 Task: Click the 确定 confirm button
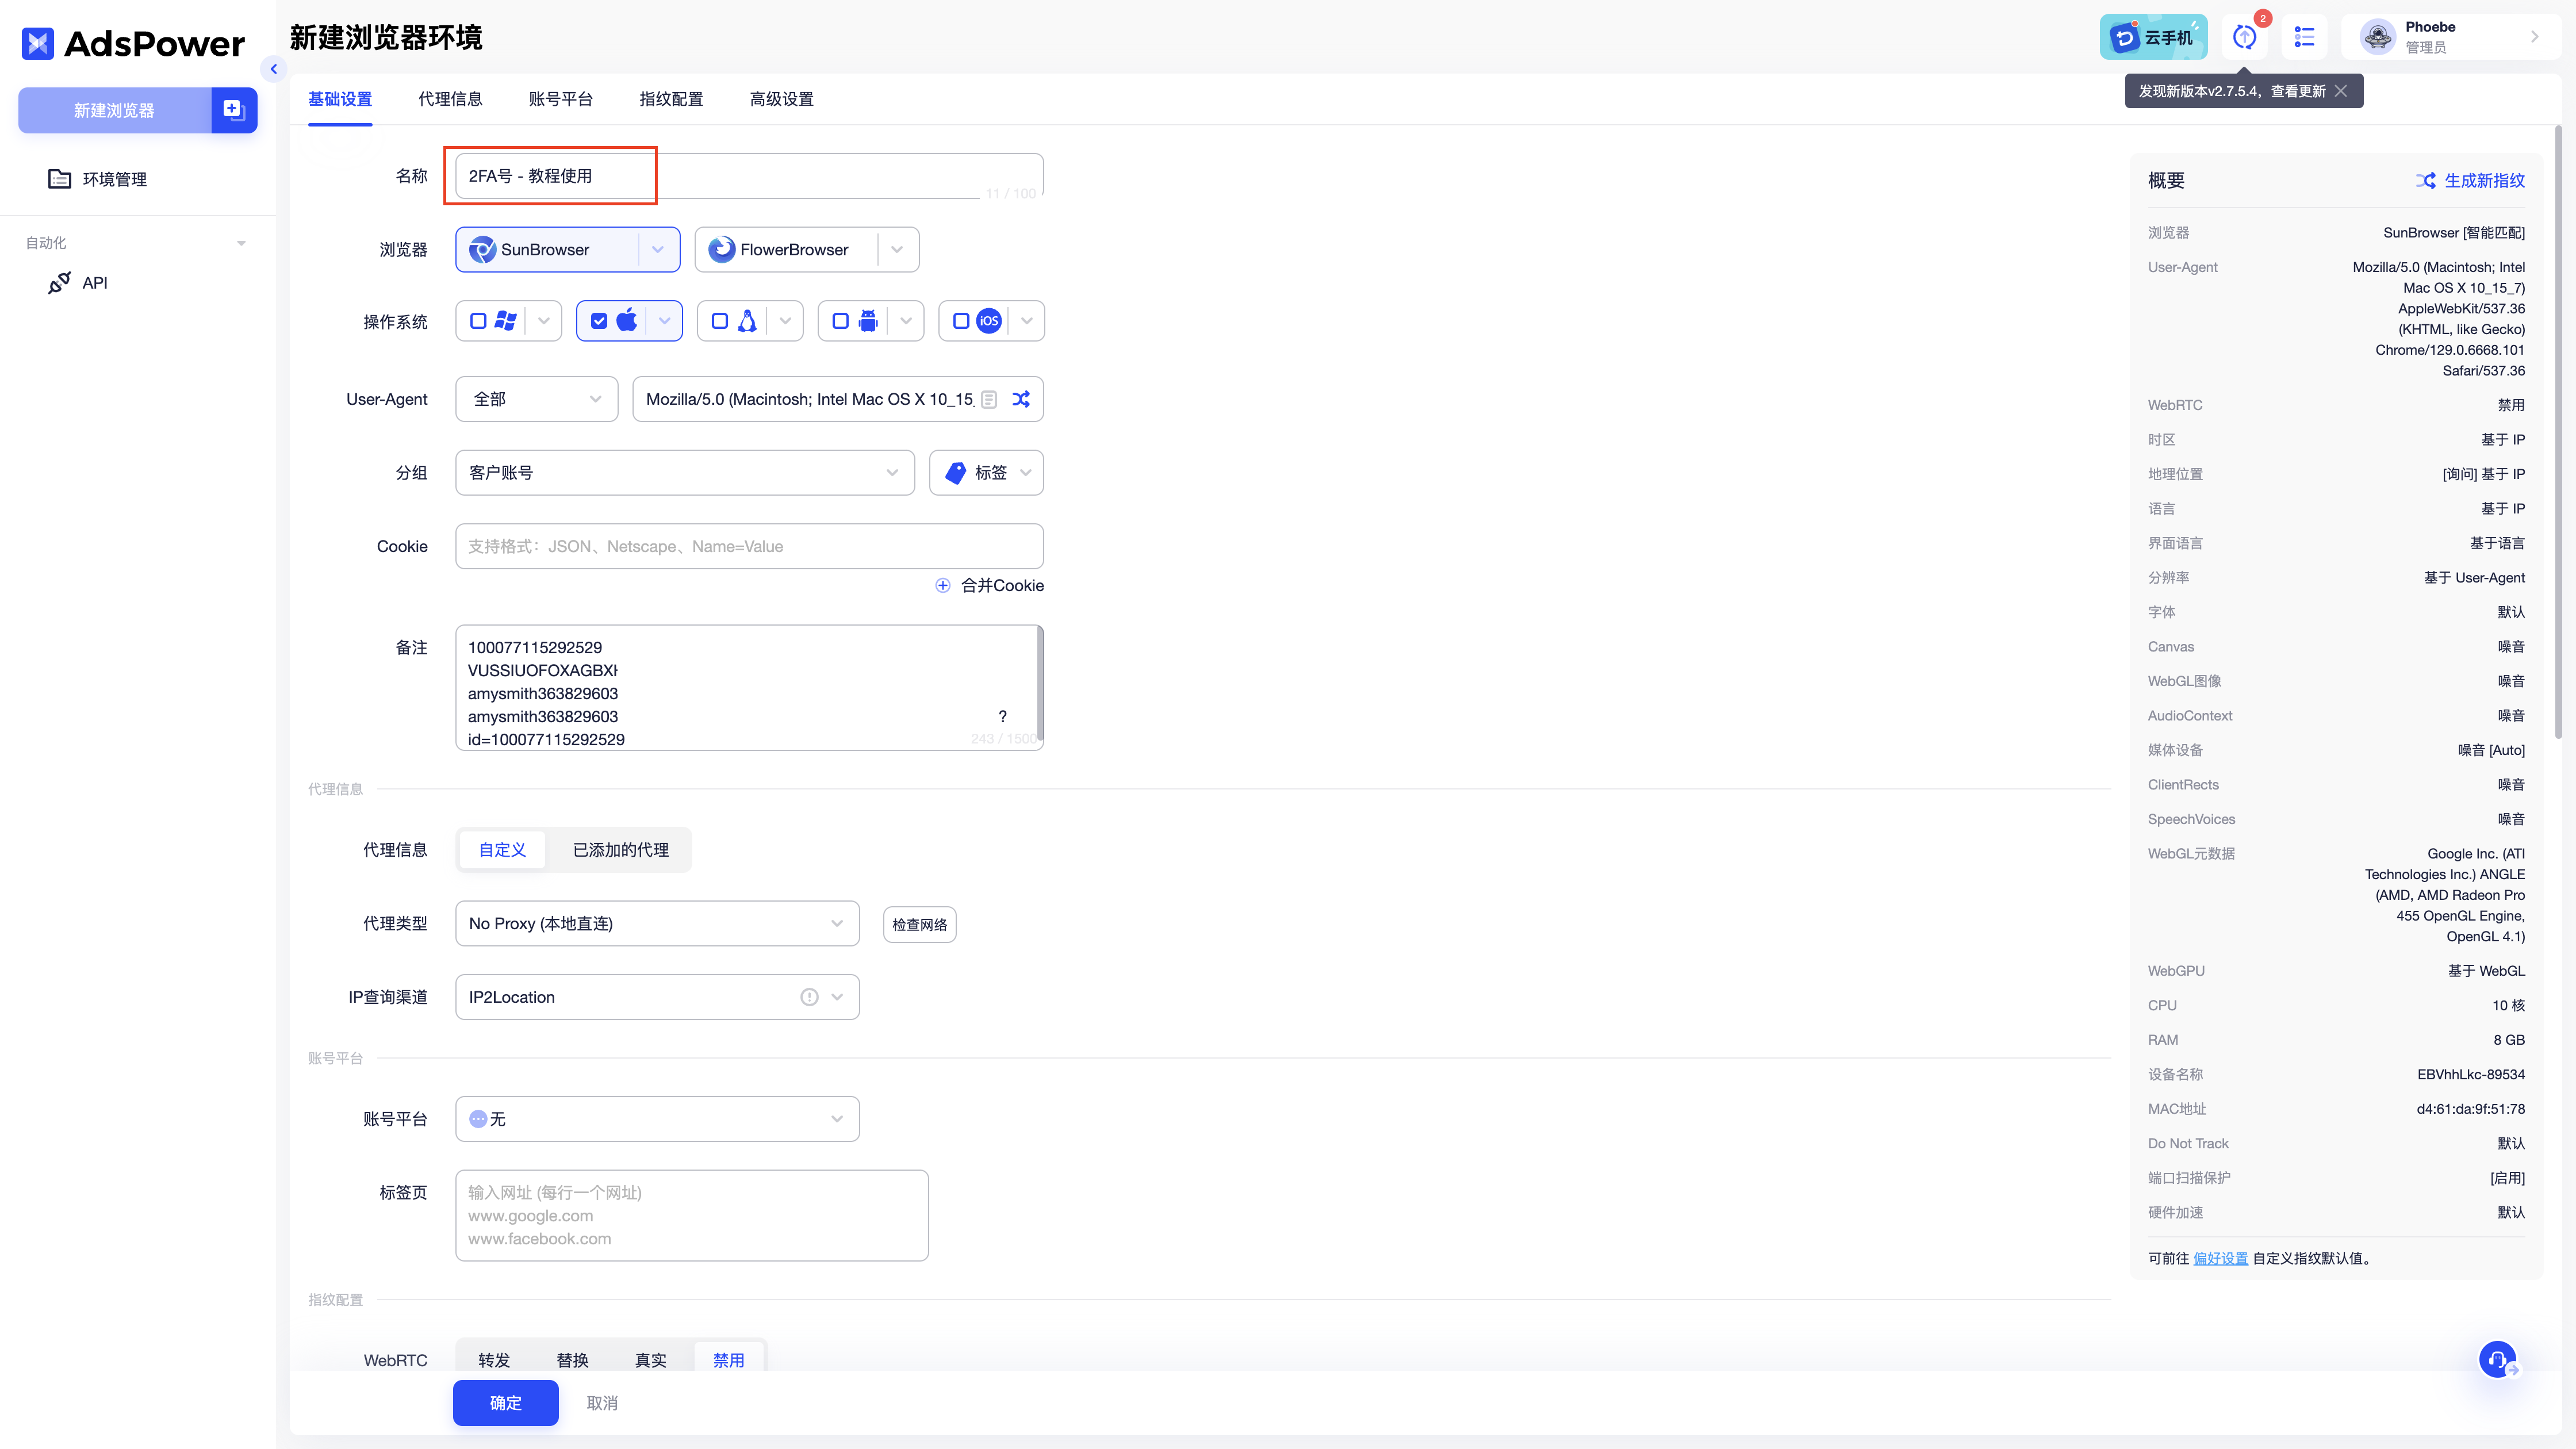(506, 1403)
